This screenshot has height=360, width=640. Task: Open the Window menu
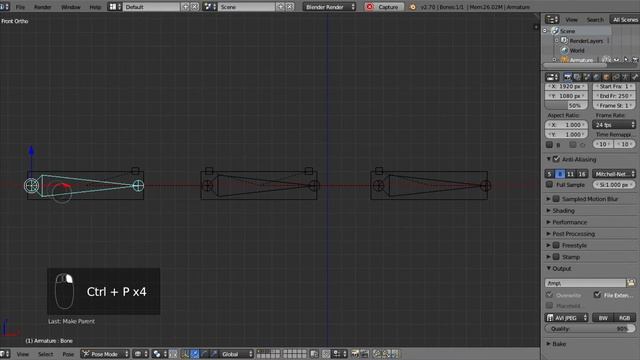tap(70, 7)
